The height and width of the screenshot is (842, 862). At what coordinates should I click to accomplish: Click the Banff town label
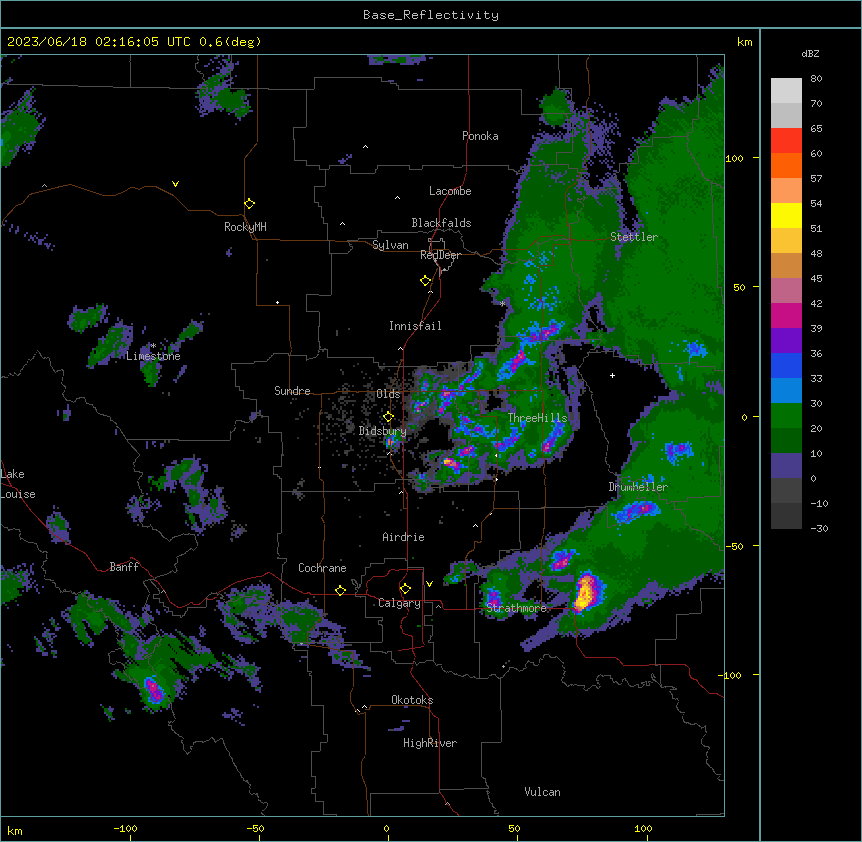tap(124, 567)
